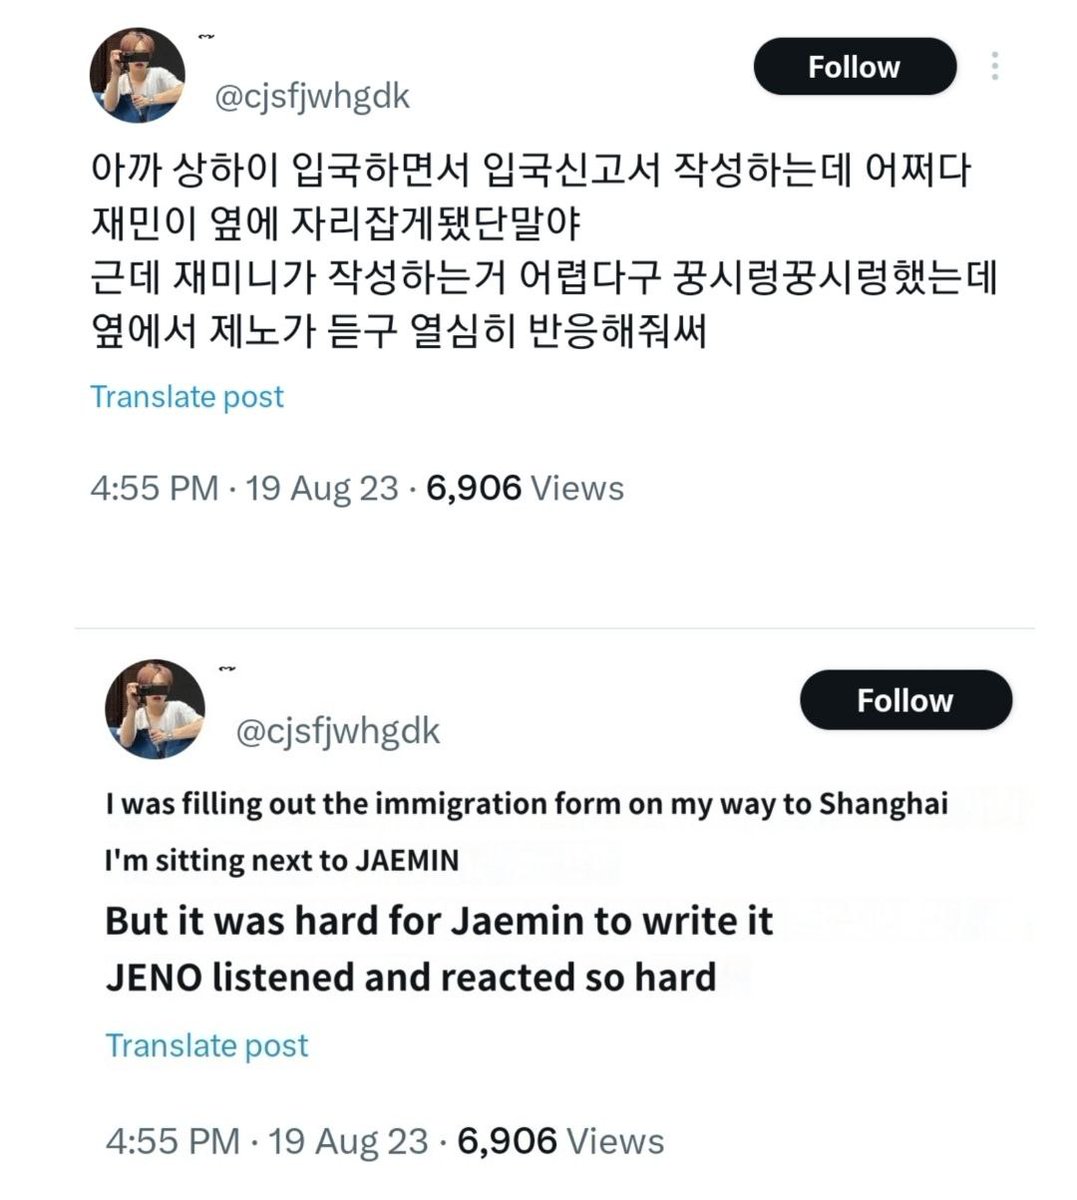Click "But it was hard for Jaemin to write it"
Screen dimensions: 1077x1200
tap(439, 920)
